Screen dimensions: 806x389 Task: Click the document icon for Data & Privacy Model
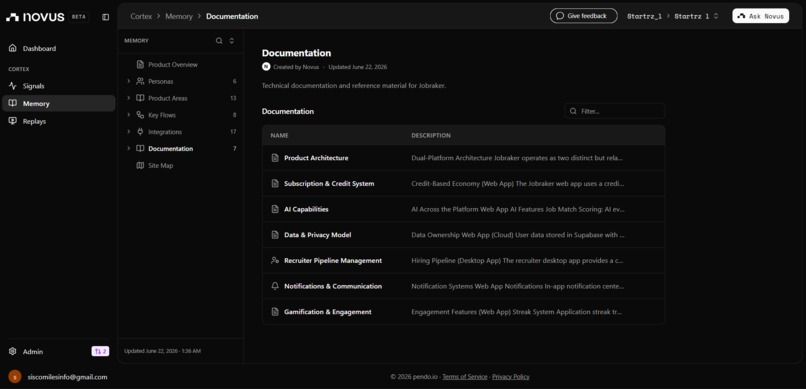click(x=275, y=235)
